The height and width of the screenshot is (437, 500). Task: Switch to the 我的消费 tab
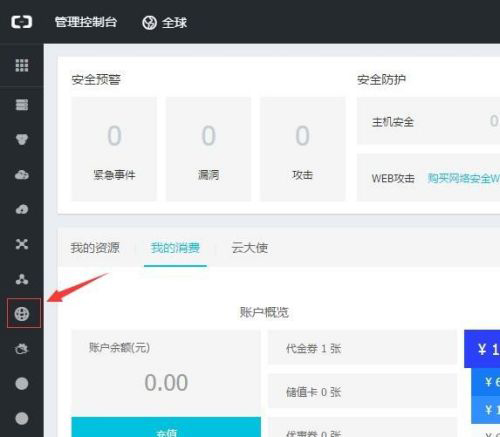[x=175, y=248]
